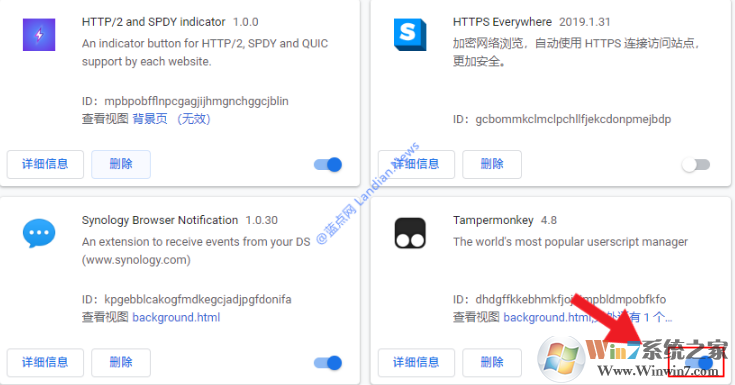Screen dimensions: 735x385
Task: Open 详细信息 for Synology Browser Notification
Action: 45,362
